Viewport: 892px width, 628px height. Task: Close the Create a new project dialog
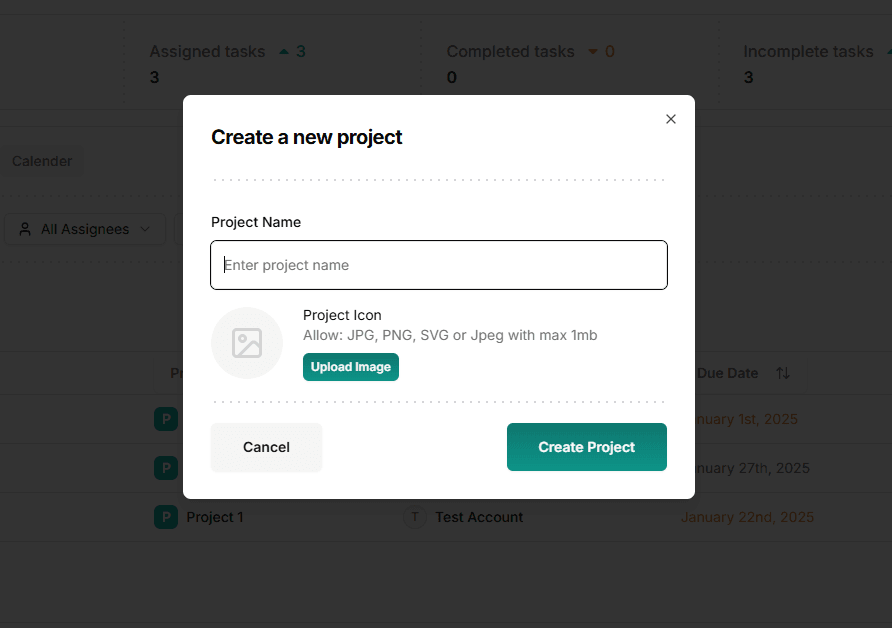(671, 119)
